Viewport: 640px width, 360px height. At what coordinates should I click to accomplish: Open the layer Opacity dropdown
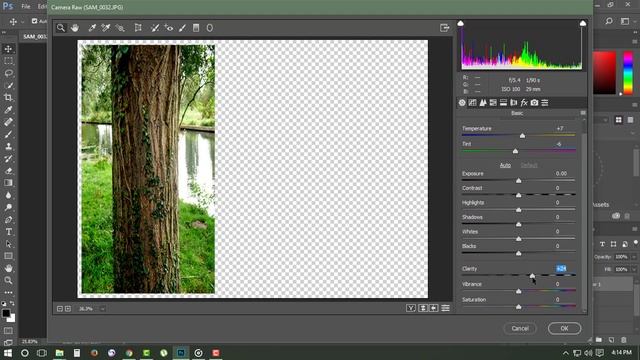[x=634, y=257]
